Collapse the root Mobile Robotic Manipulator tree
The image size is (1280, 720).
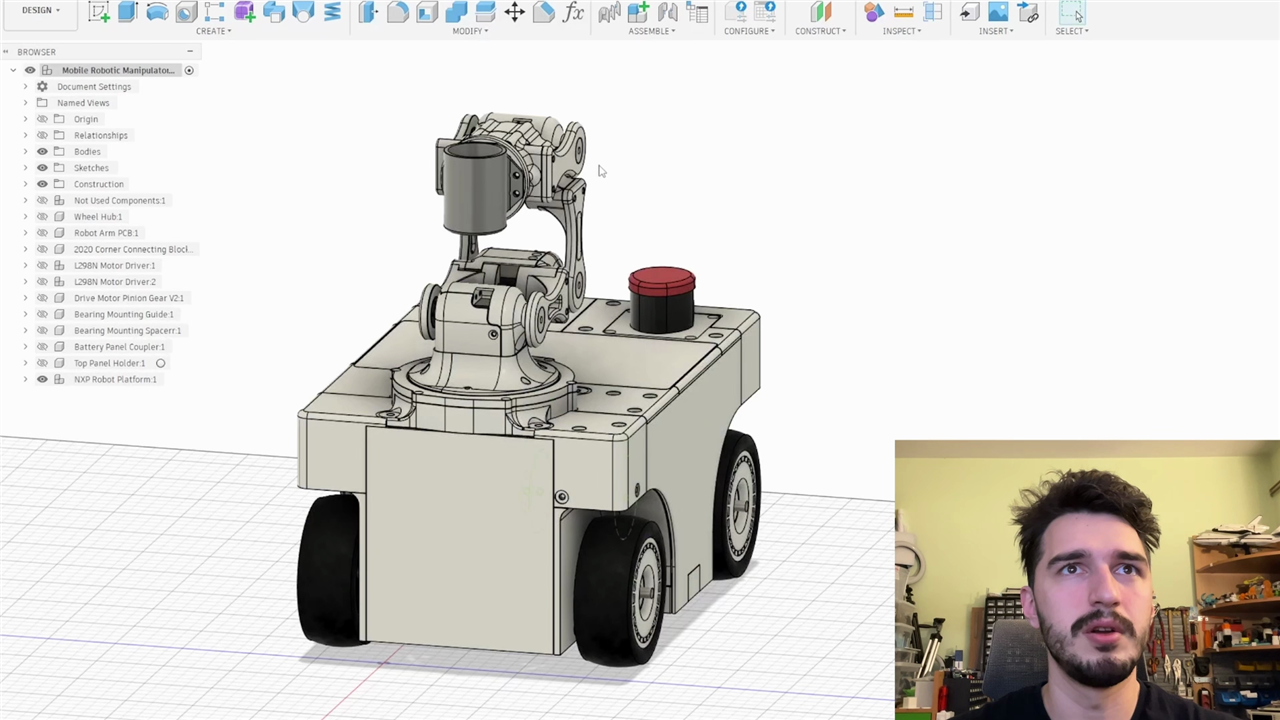(13, 70)
